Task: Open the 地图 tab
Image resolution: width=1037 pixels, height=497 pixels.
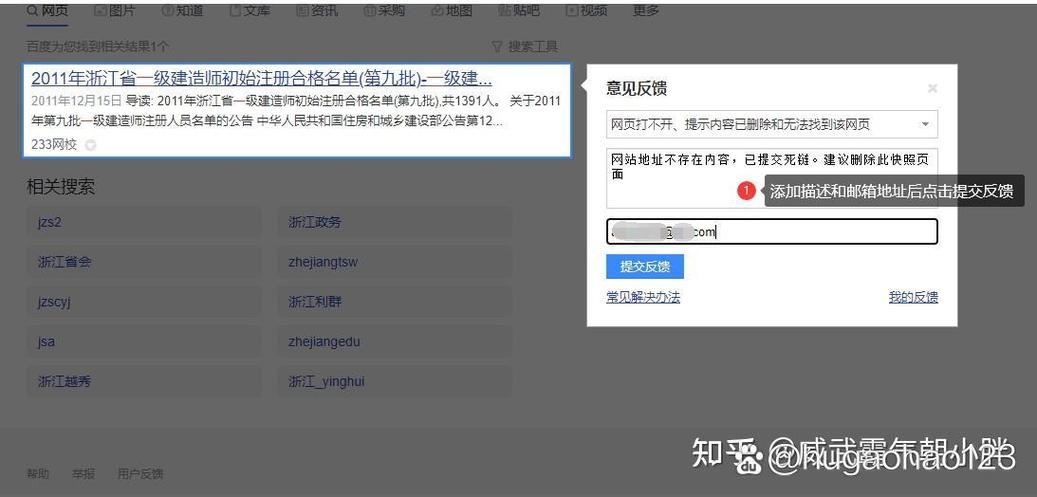Action: tap(452, 11)
